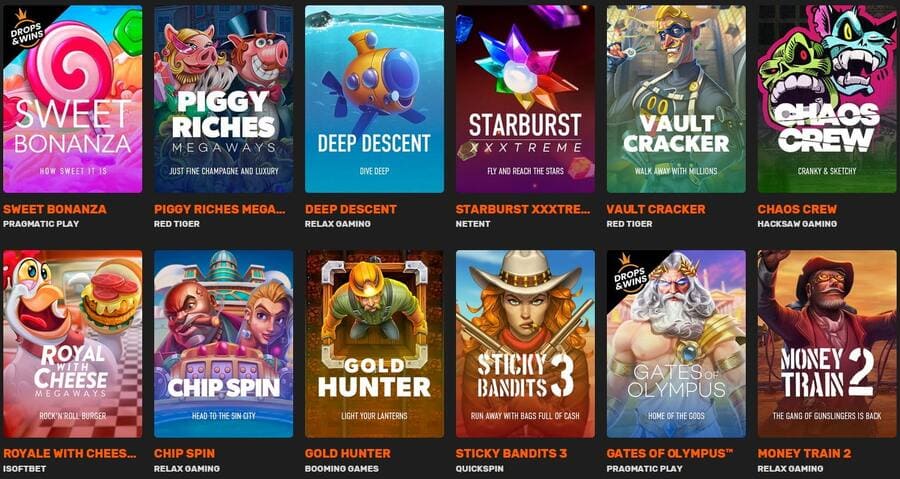
Task: Click the GOLD HUNTER title text
Action: pos(348,454)
